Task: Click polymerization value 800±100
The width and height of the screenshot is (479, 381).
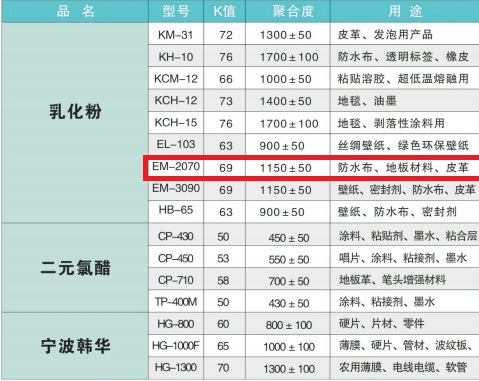Action: point(289,325)
